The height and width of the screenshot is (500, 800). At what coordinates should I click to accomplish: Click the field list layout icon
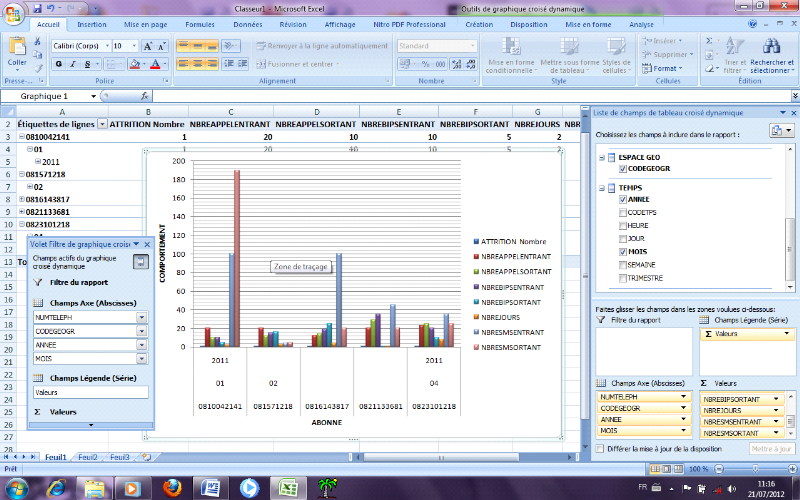(x=776, y=131)
